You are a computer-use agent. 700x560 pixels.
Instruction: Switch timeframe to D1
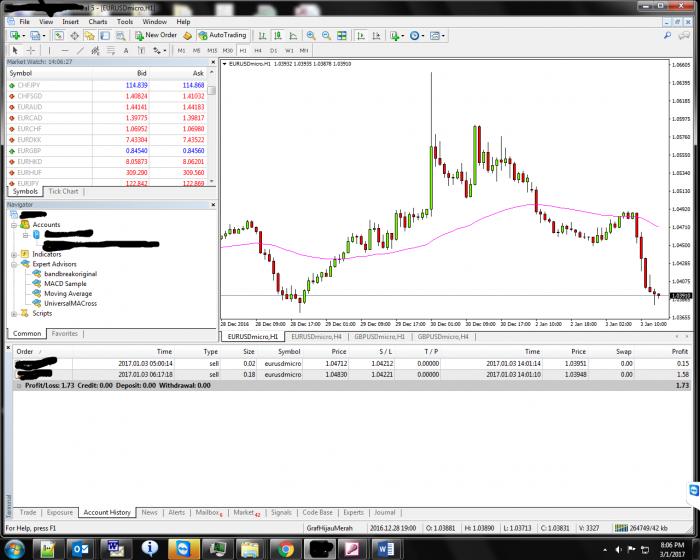(274, 50)
